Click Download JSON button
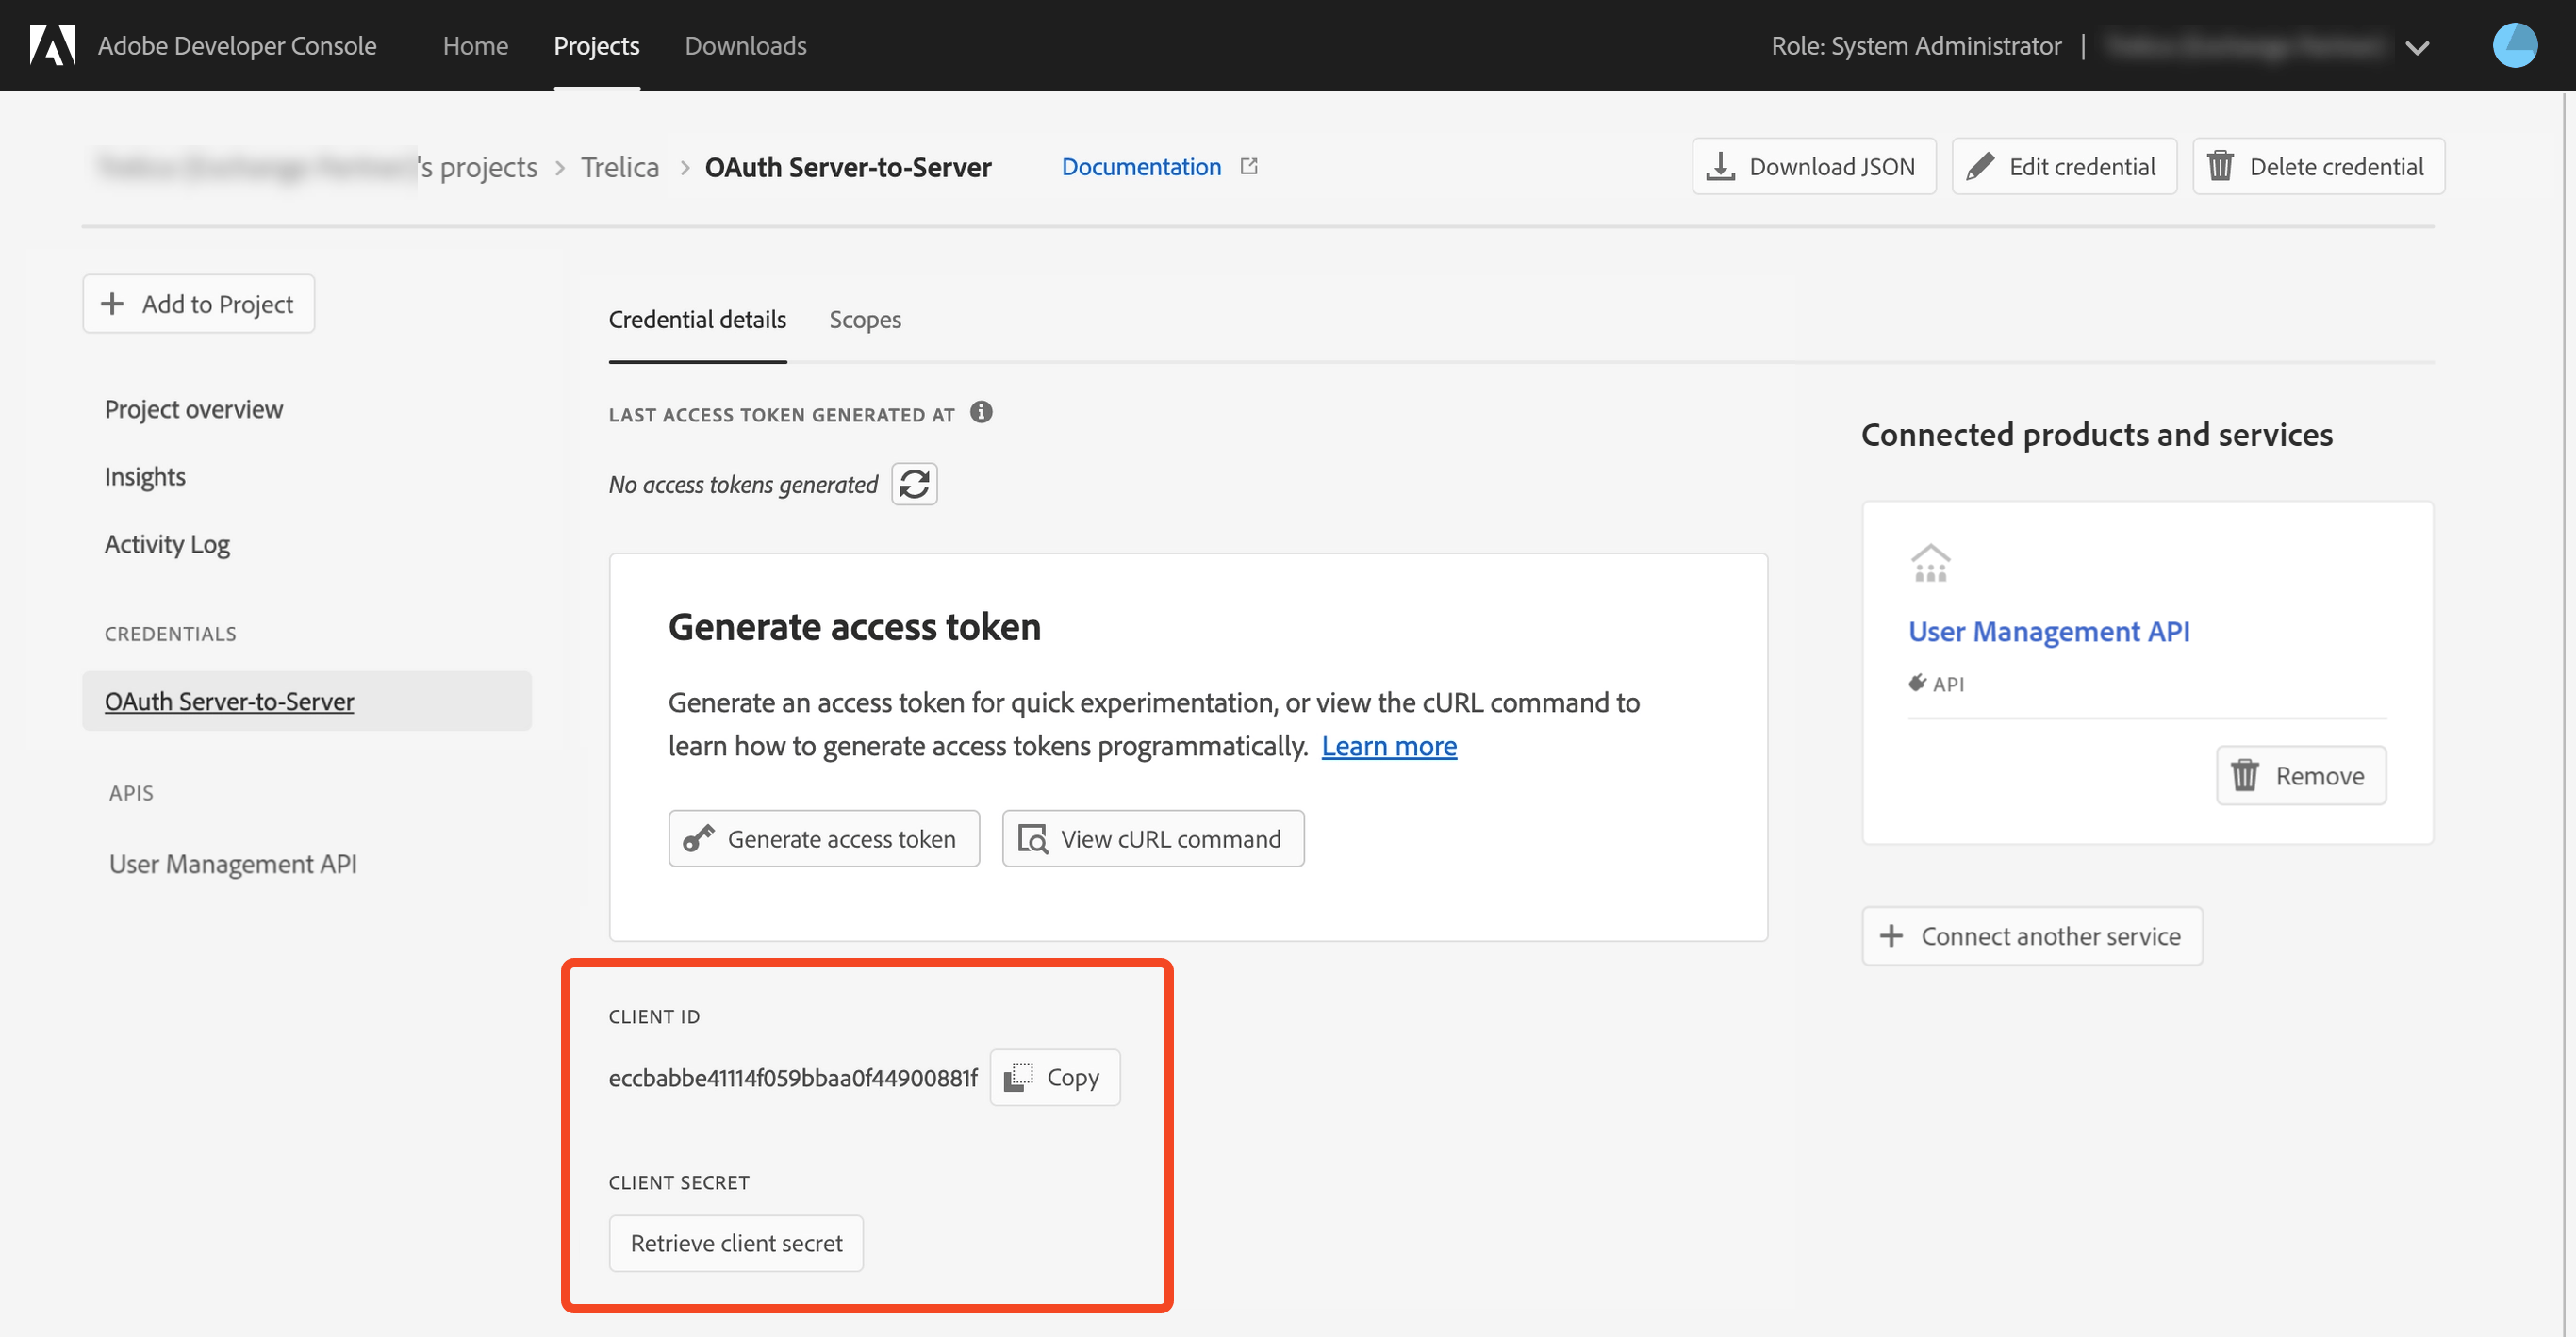 (1813, 166)
